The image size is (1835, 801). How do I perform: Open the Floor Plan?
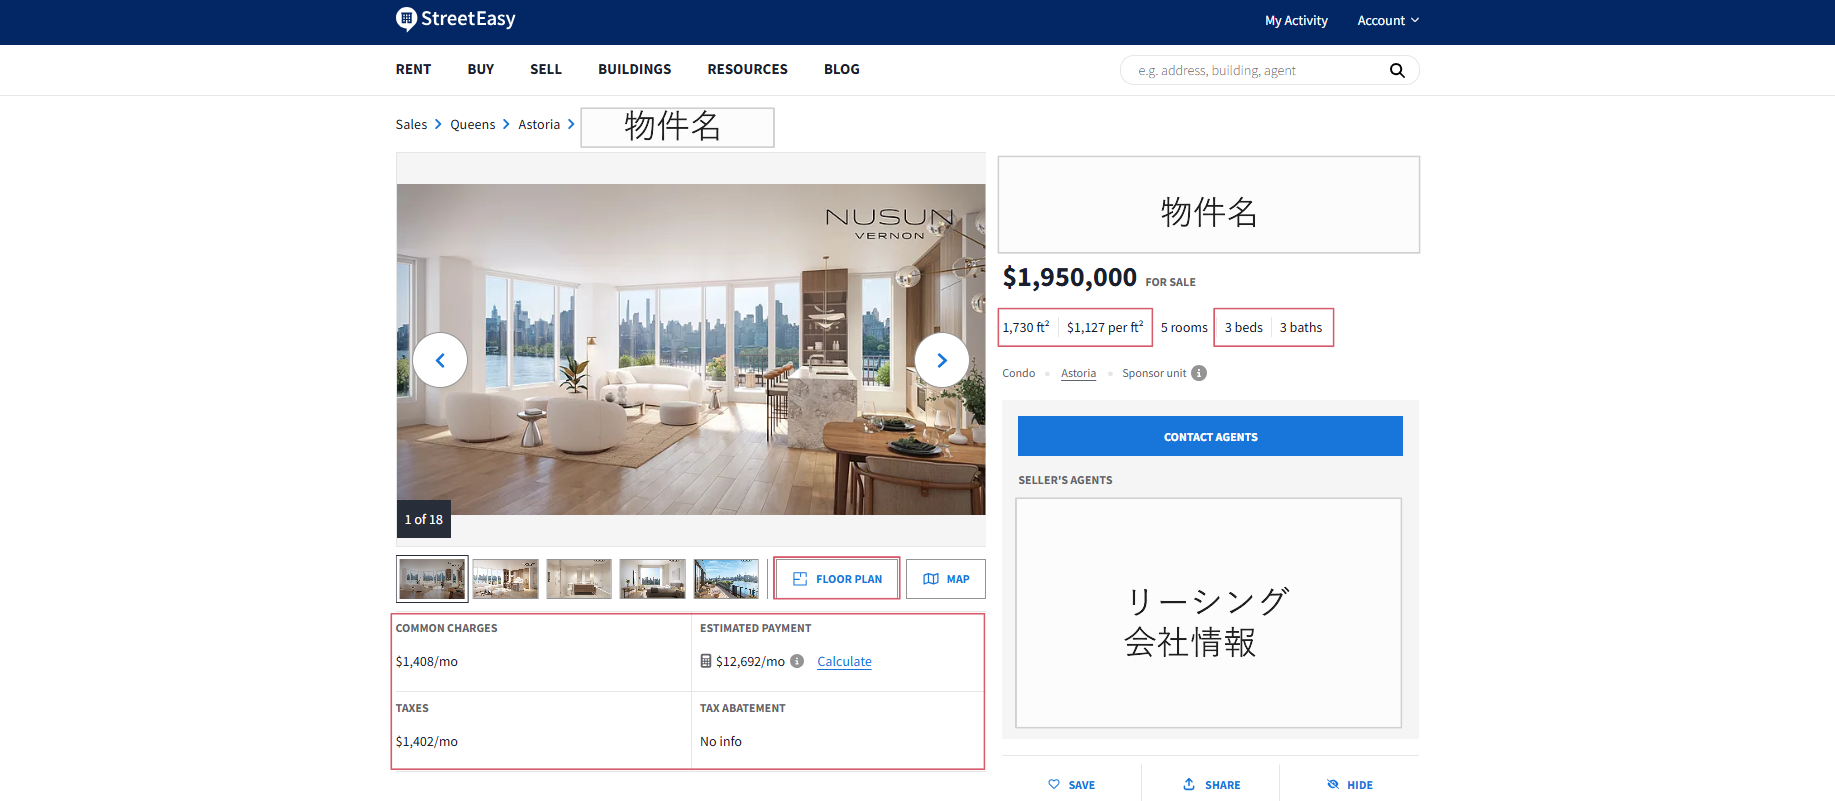tap(837, 579)
